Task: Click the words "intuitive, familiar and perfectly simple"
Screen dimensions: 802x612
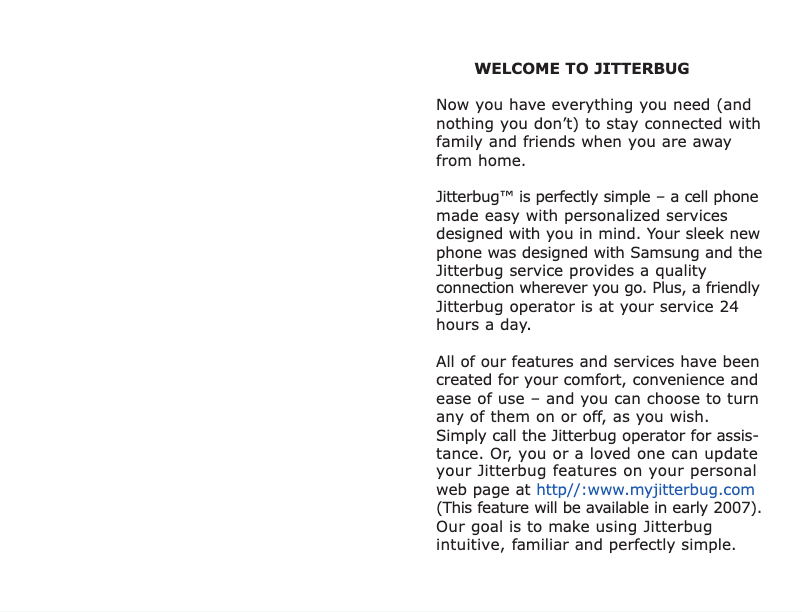Action: click(x=585, y=546)
